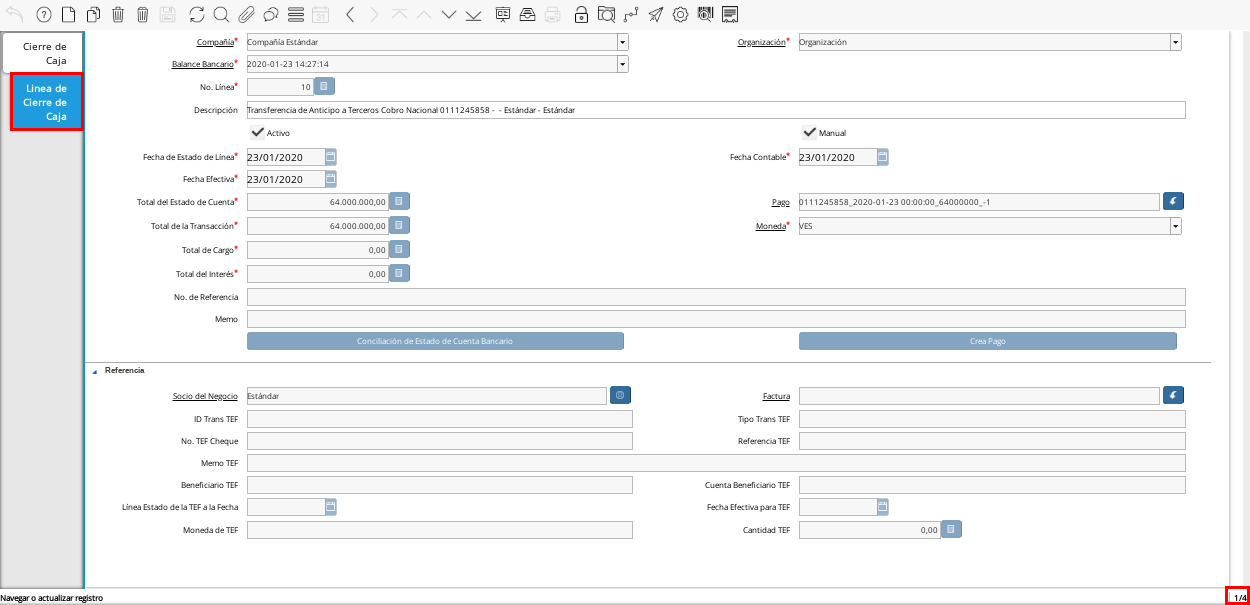Click the Refresh icon in toolbar

click(196, 14)
